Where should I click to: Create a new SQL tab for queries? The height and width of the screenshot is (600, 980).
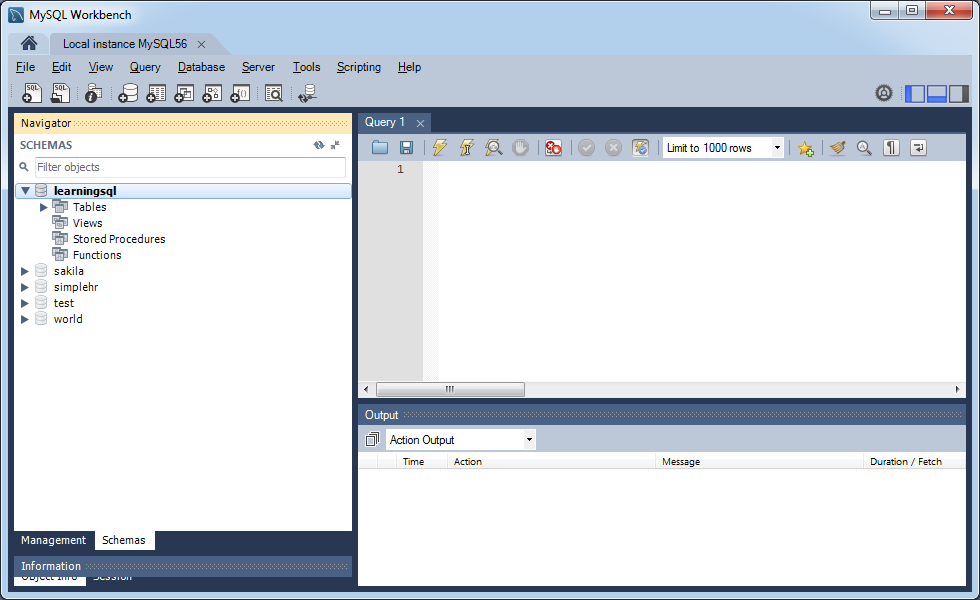point(32,93)
